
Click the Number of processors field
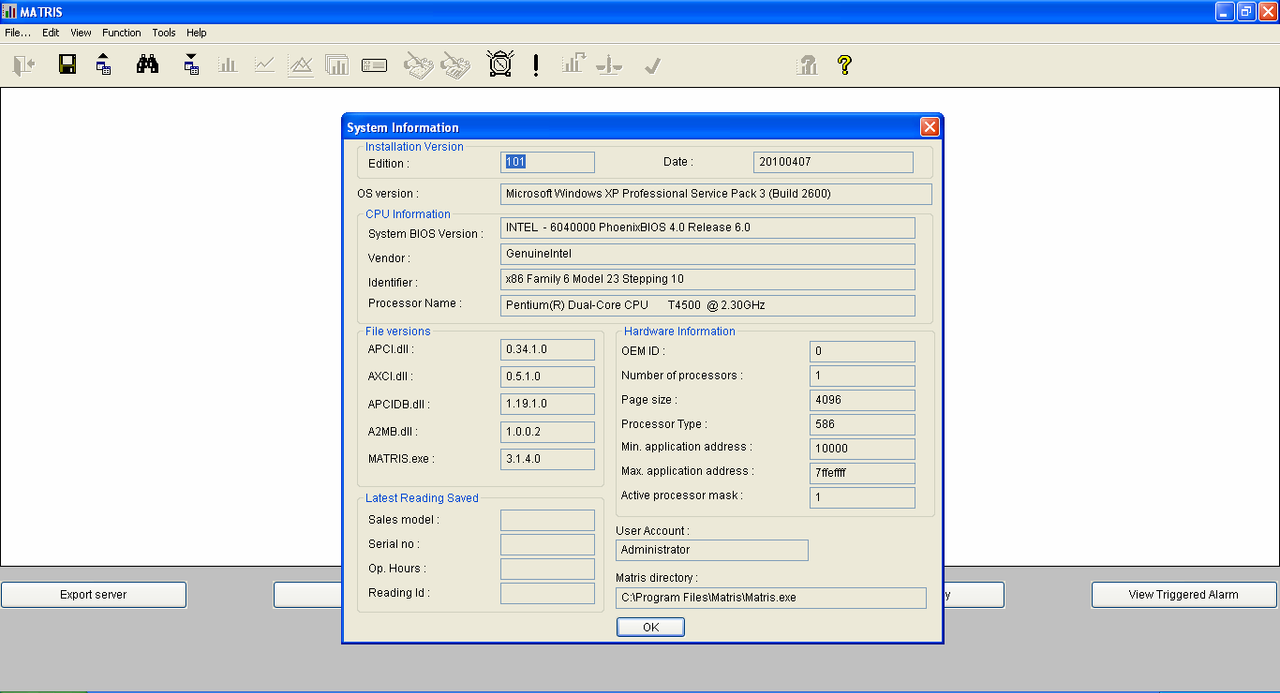point(862,376)
